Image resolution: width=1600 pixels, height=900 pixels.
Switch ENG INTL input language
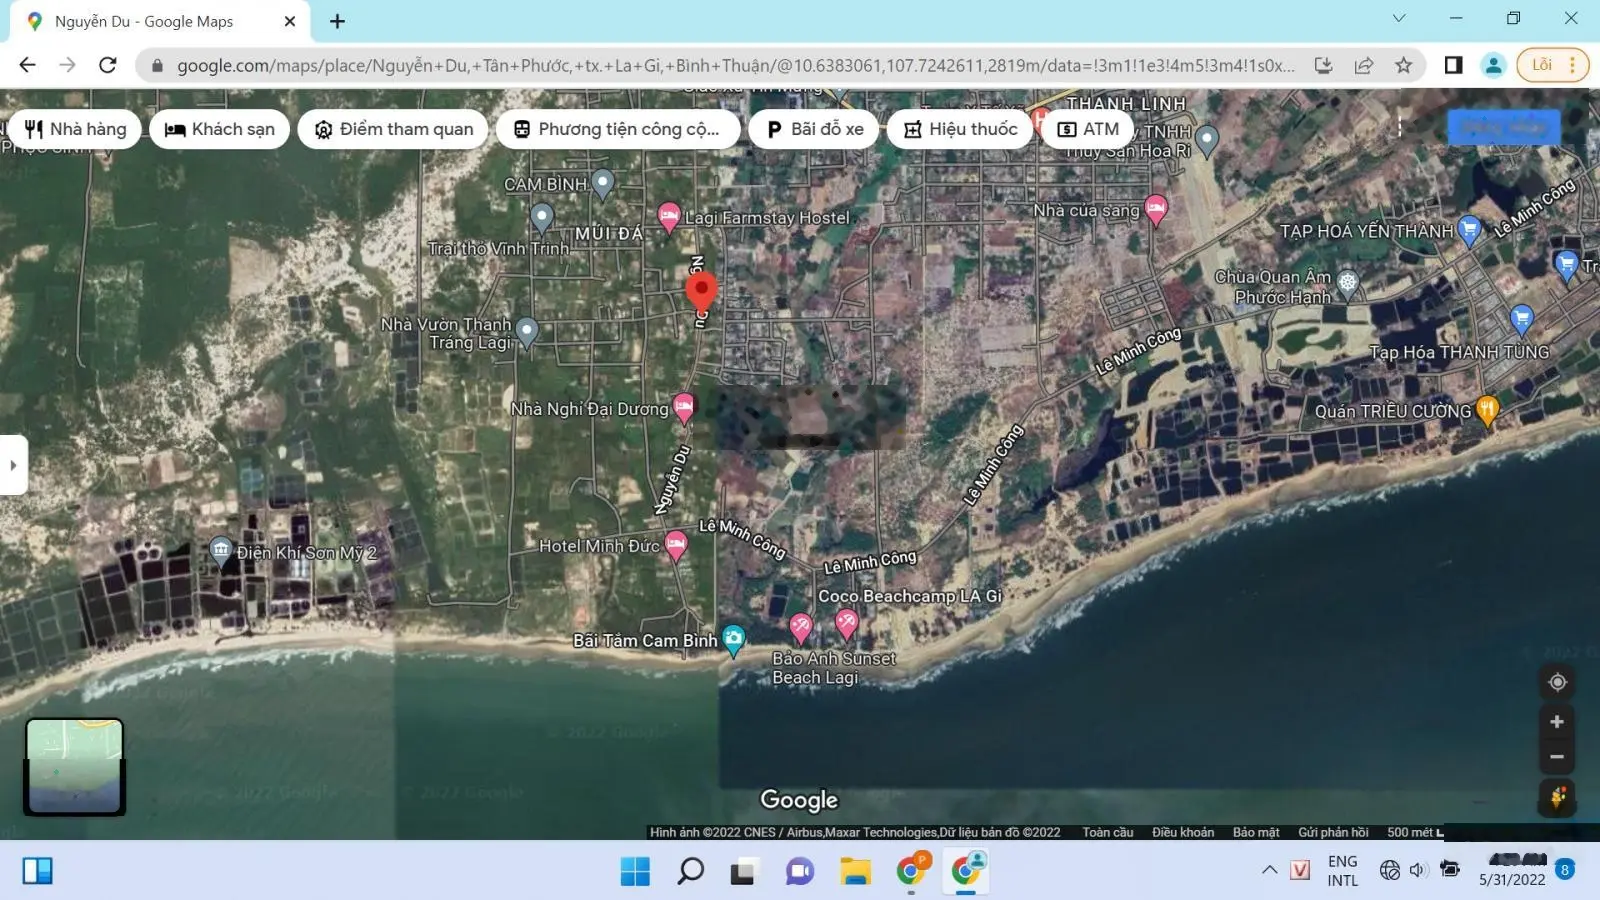click(1342, 870)
